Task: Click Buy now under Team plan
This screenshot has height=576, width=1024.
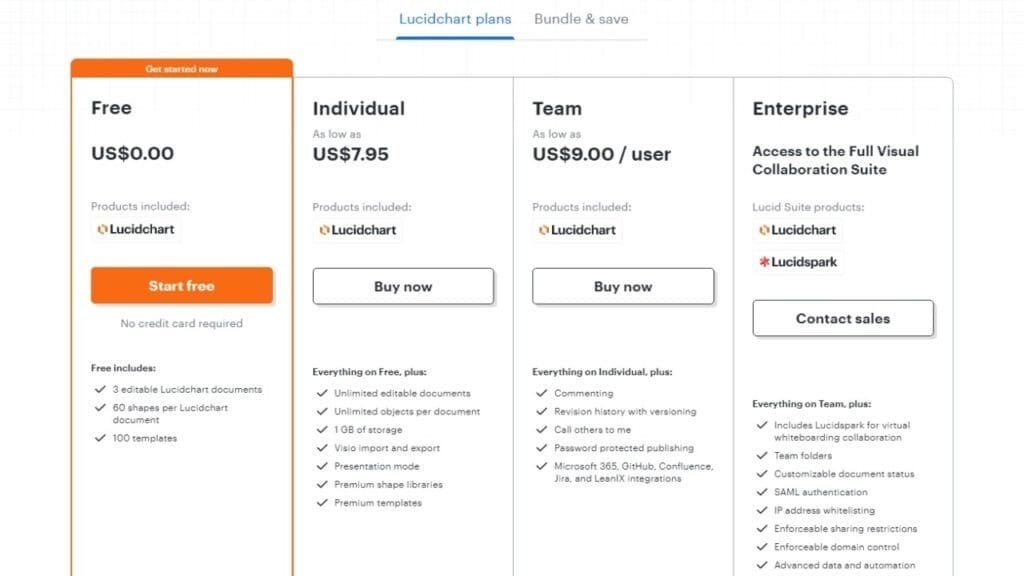Action: (623, 286)
